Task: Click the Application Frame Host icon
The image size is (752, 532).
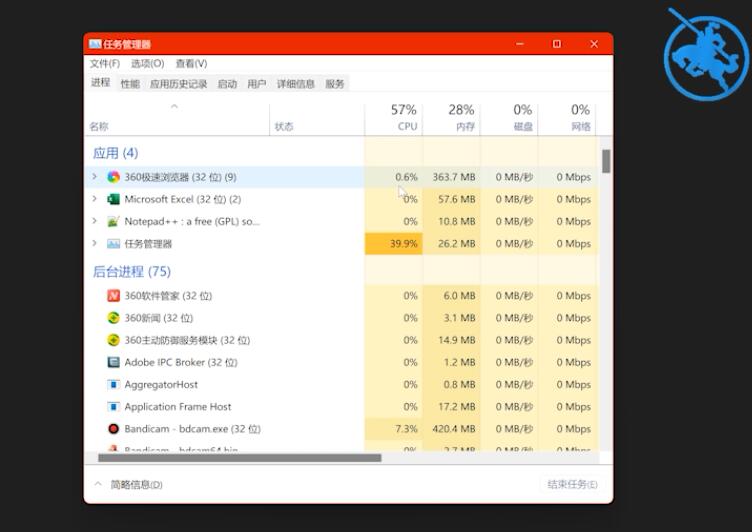Action: click(x=114, y=406)
